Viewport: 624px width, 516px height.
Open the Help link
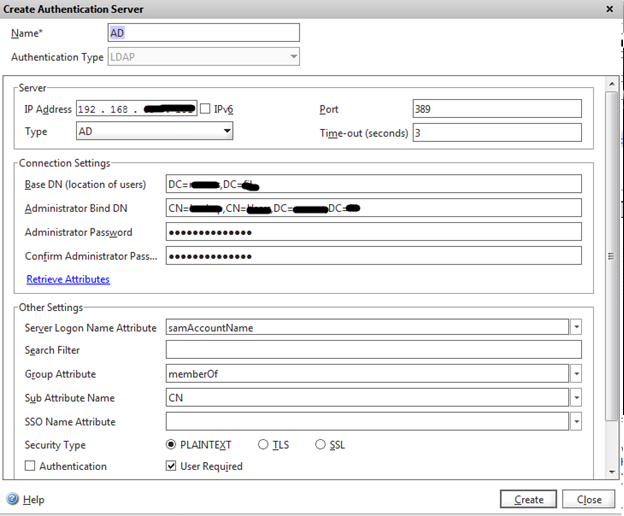pyautogui.click(x=33, y=499)
